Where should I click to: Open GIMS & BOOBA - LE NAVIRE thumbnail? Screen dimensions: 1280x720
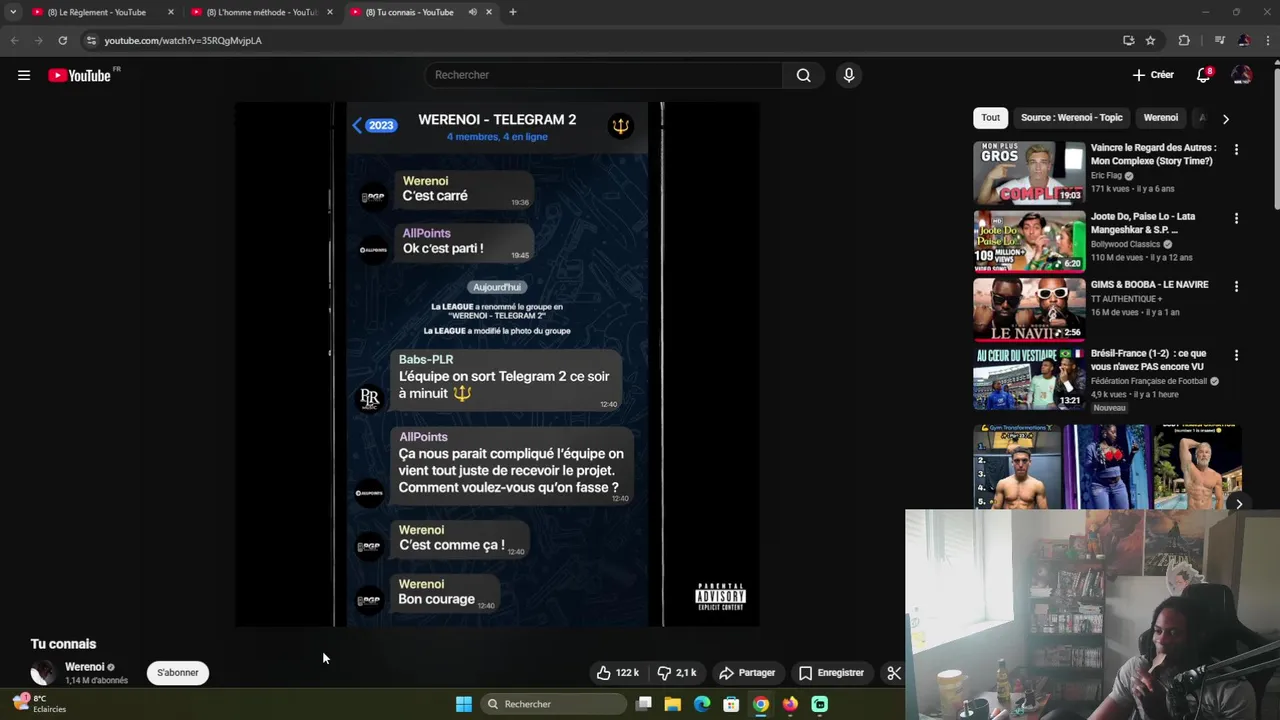click(1029, 309)
